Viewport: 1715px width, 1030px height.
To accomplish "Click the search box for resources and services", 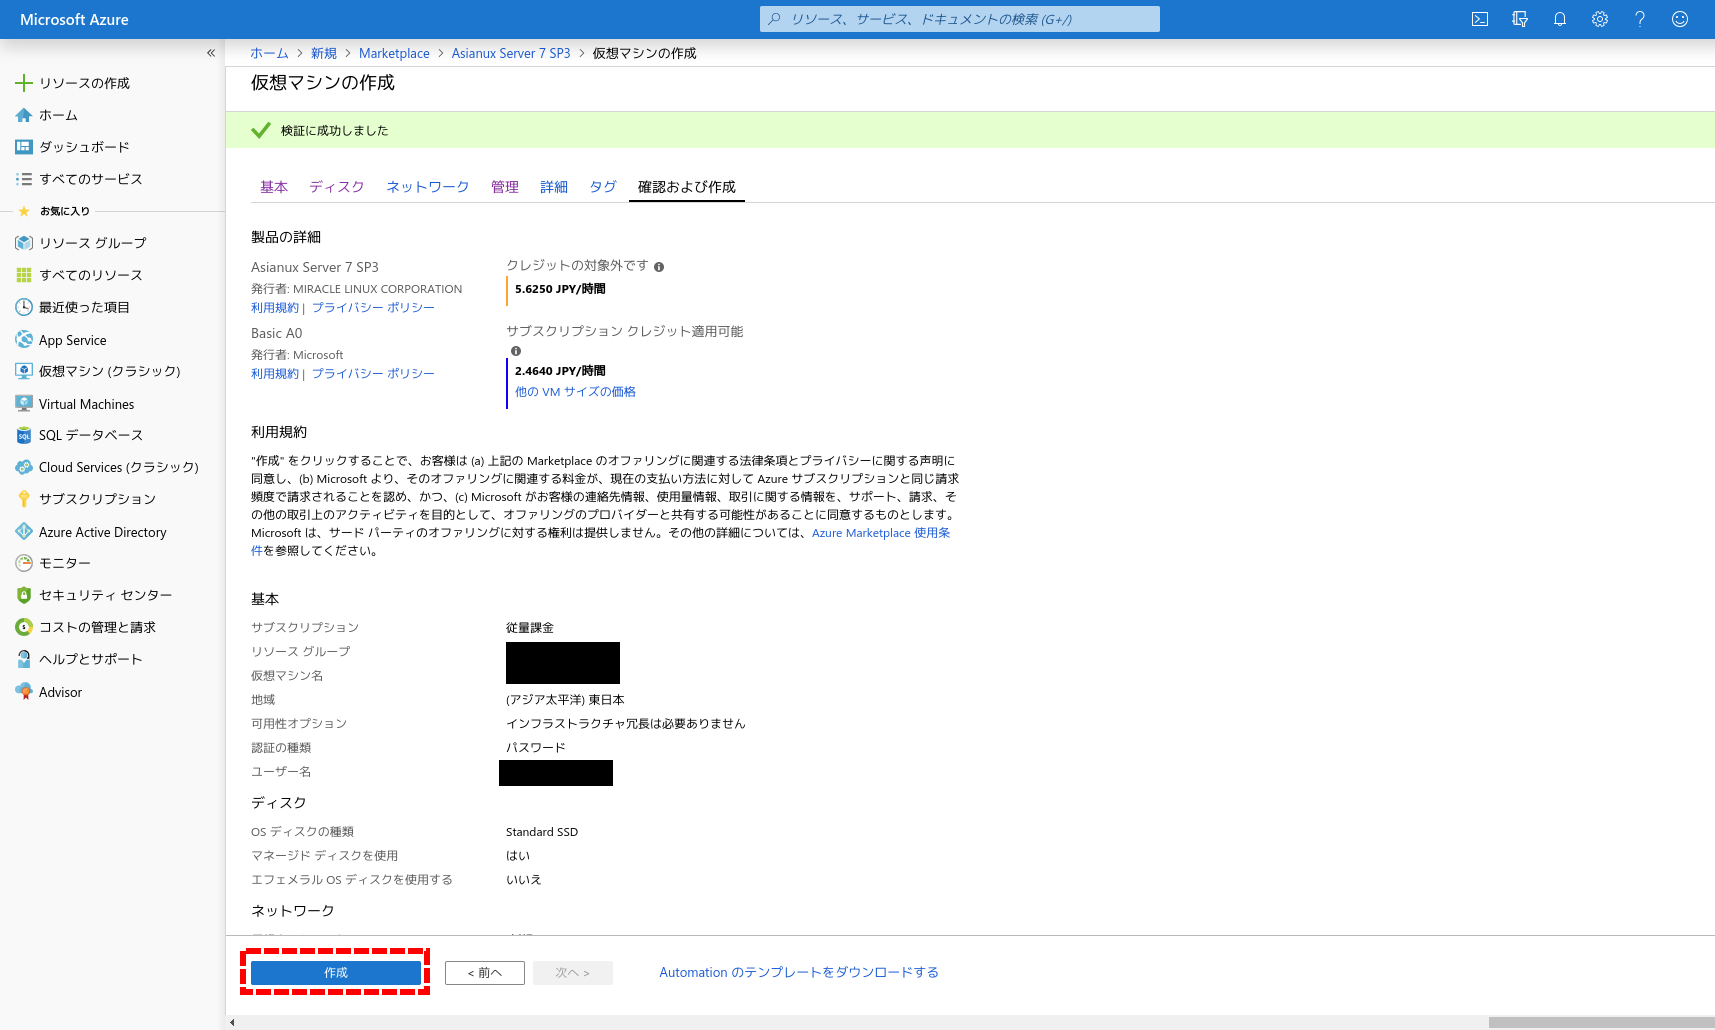I will pos(960,19).
